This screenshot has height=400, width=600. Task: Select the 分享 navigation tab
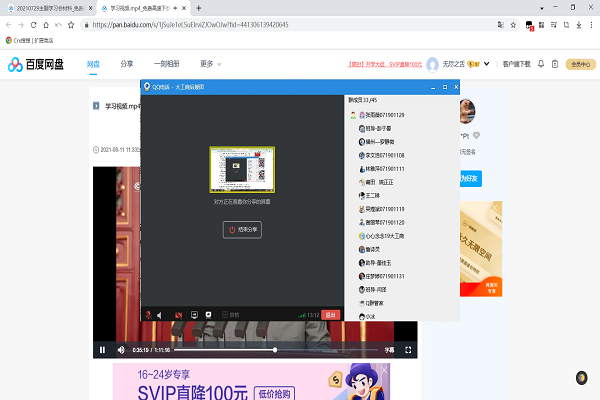point(127,64)
